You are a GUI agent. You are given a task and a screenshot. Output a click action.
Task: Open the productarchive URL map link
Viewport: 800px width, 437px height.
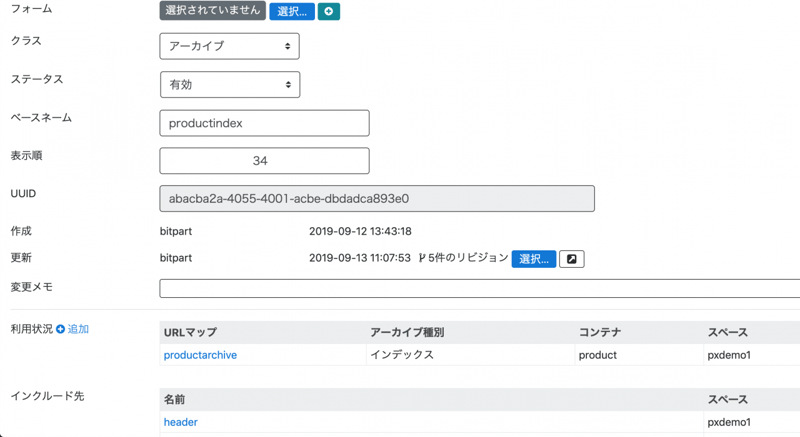coord(200,355)
